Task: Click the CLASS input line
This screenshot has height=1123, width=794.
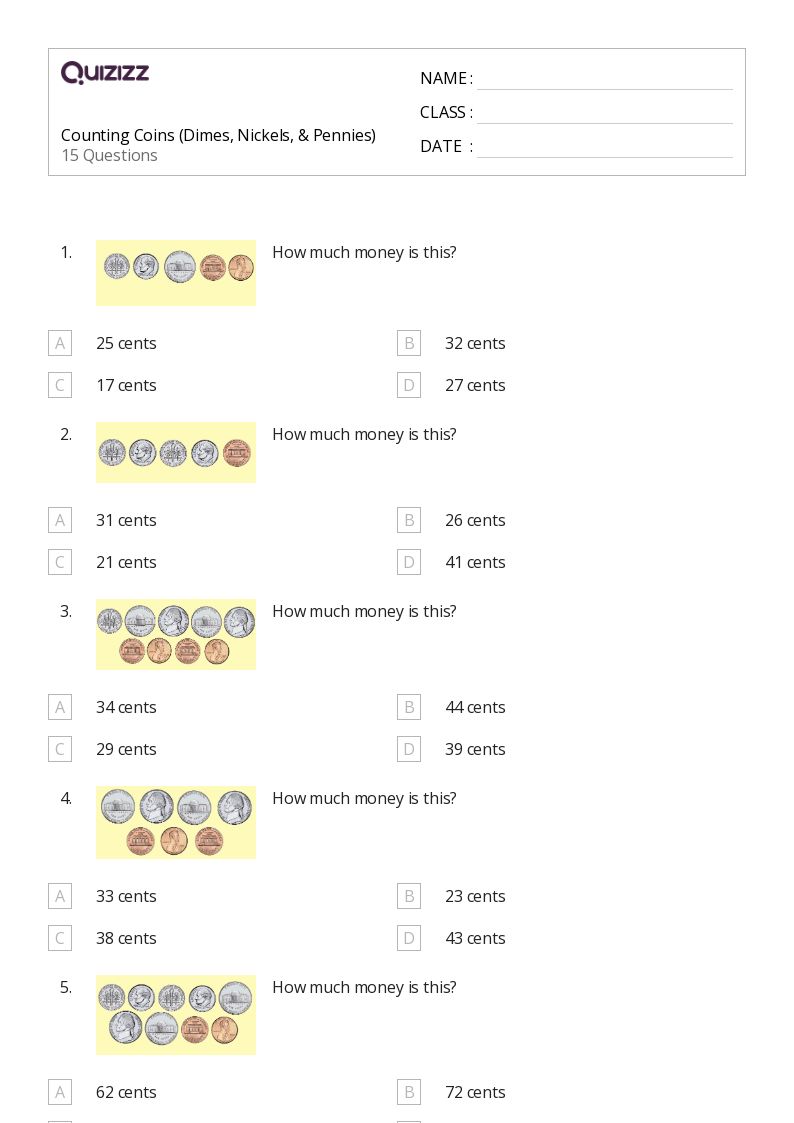Action: point(605,114)
